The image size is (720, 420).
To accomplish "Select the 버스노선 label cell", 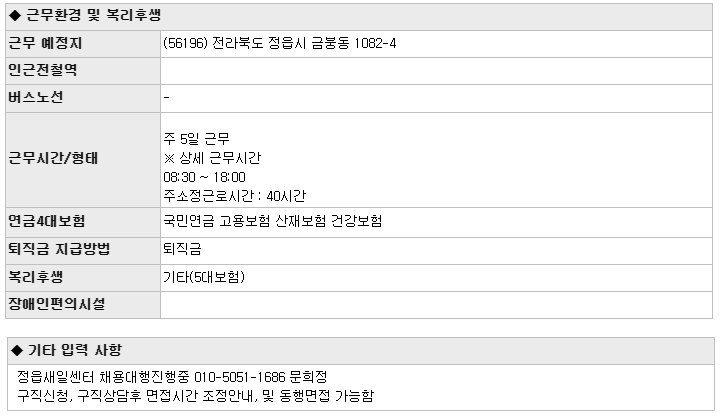I will (x=83, y=98).
